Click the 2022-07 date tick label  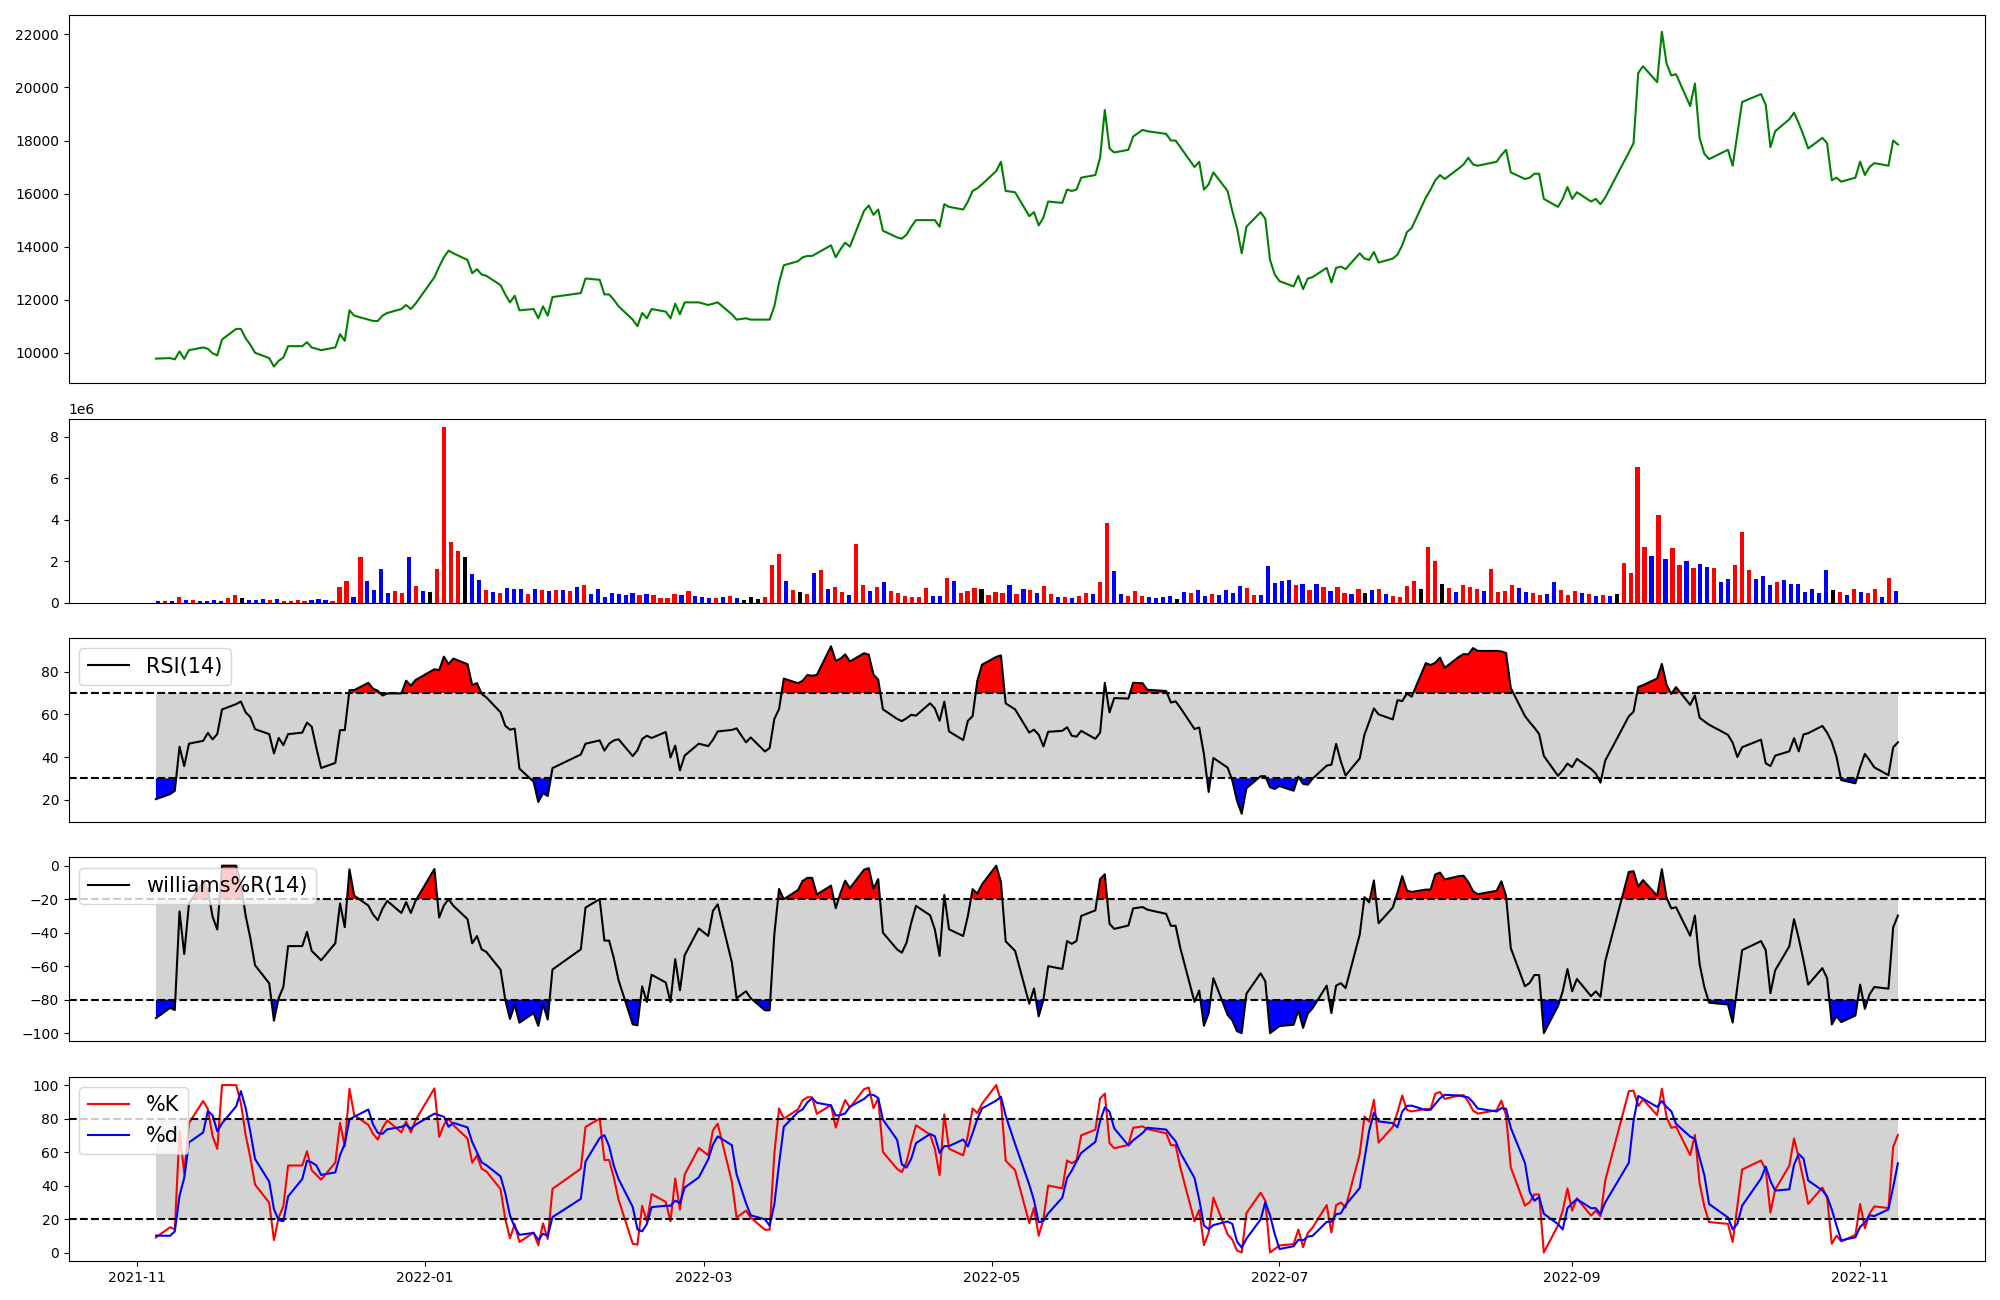(1280, 1277)
